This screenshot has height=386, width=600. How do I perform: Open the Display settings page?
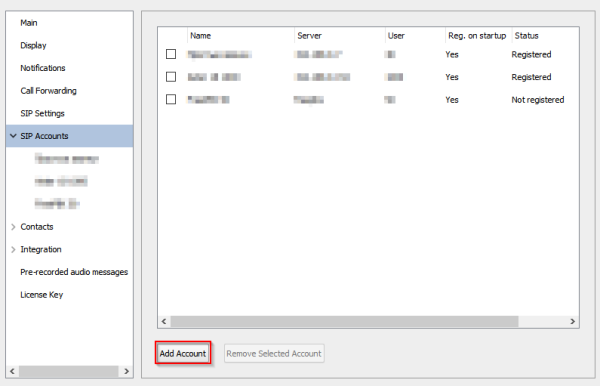coord(33,46)
